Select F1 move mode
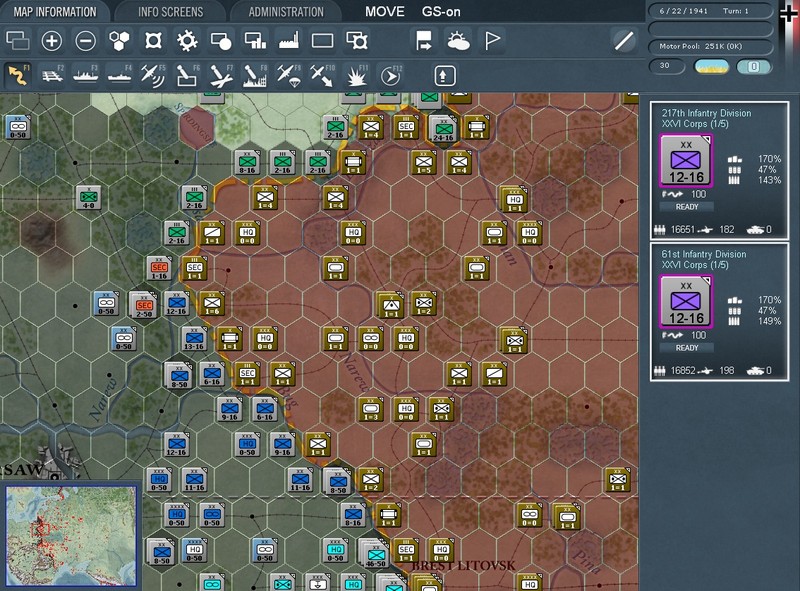 (x=17, y=76)
